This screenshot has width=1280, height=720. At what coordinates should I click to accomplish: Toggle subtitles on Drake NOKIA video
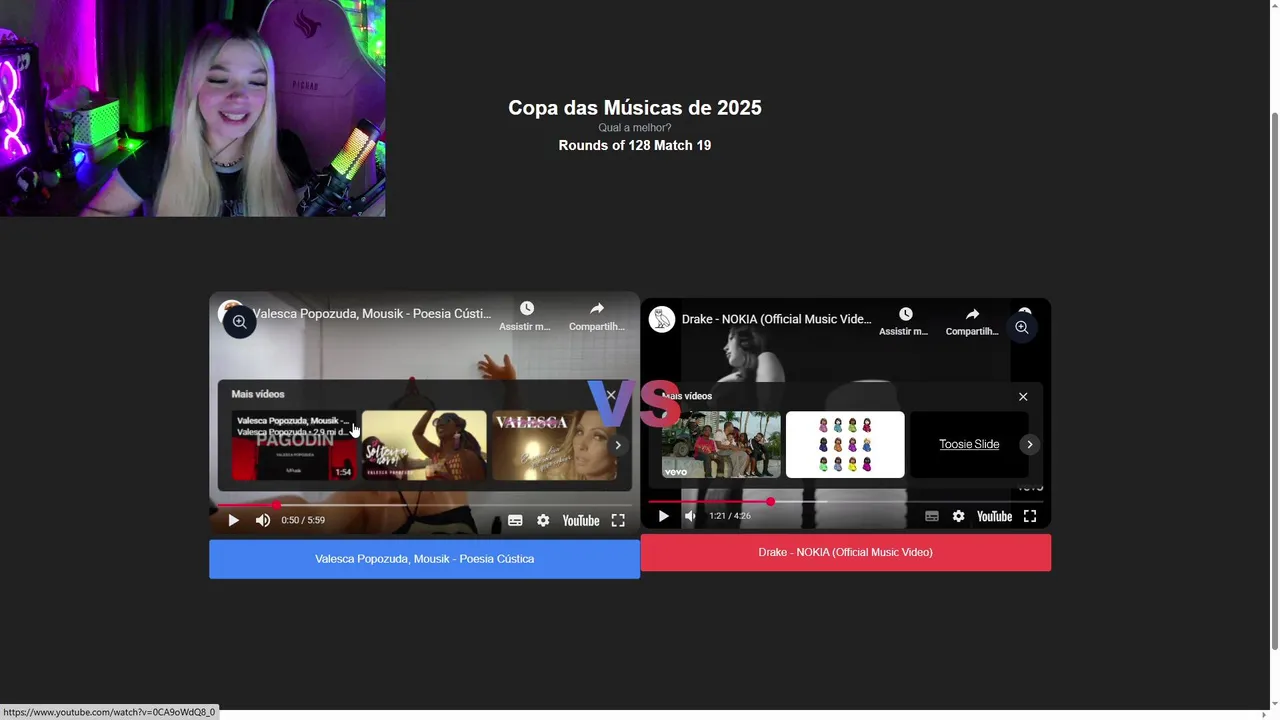point(932,516)
